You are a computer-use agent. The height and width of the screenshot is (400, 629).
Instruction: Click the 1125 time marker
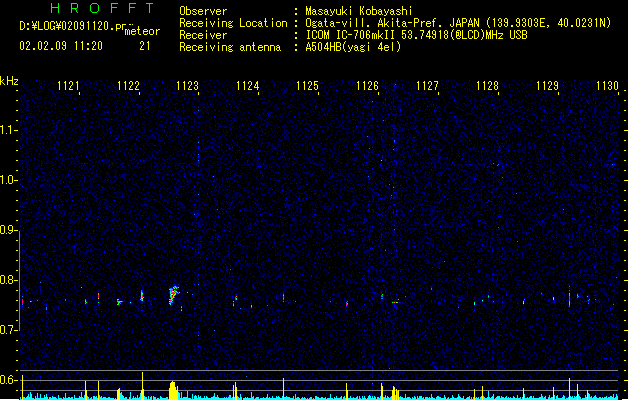[307, 86]
